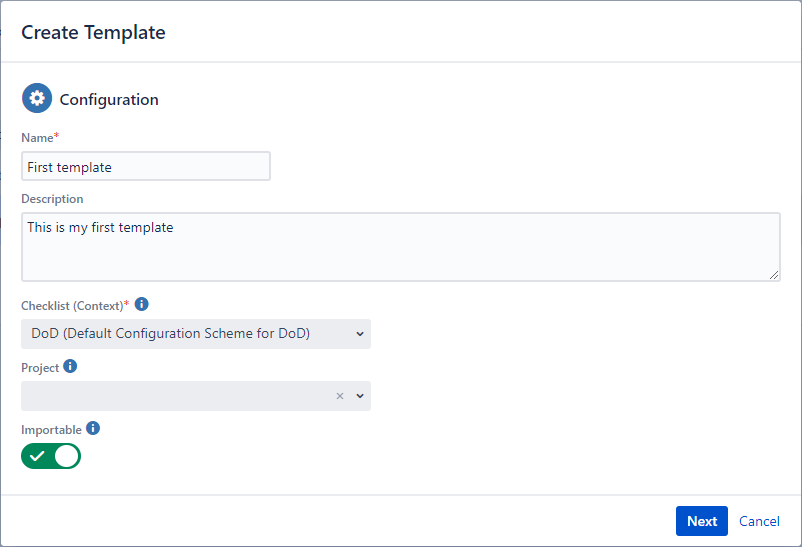The width and height of the screenshot is (803, 547).
Task: Focus the Name field containing First template
Action: 146,167
